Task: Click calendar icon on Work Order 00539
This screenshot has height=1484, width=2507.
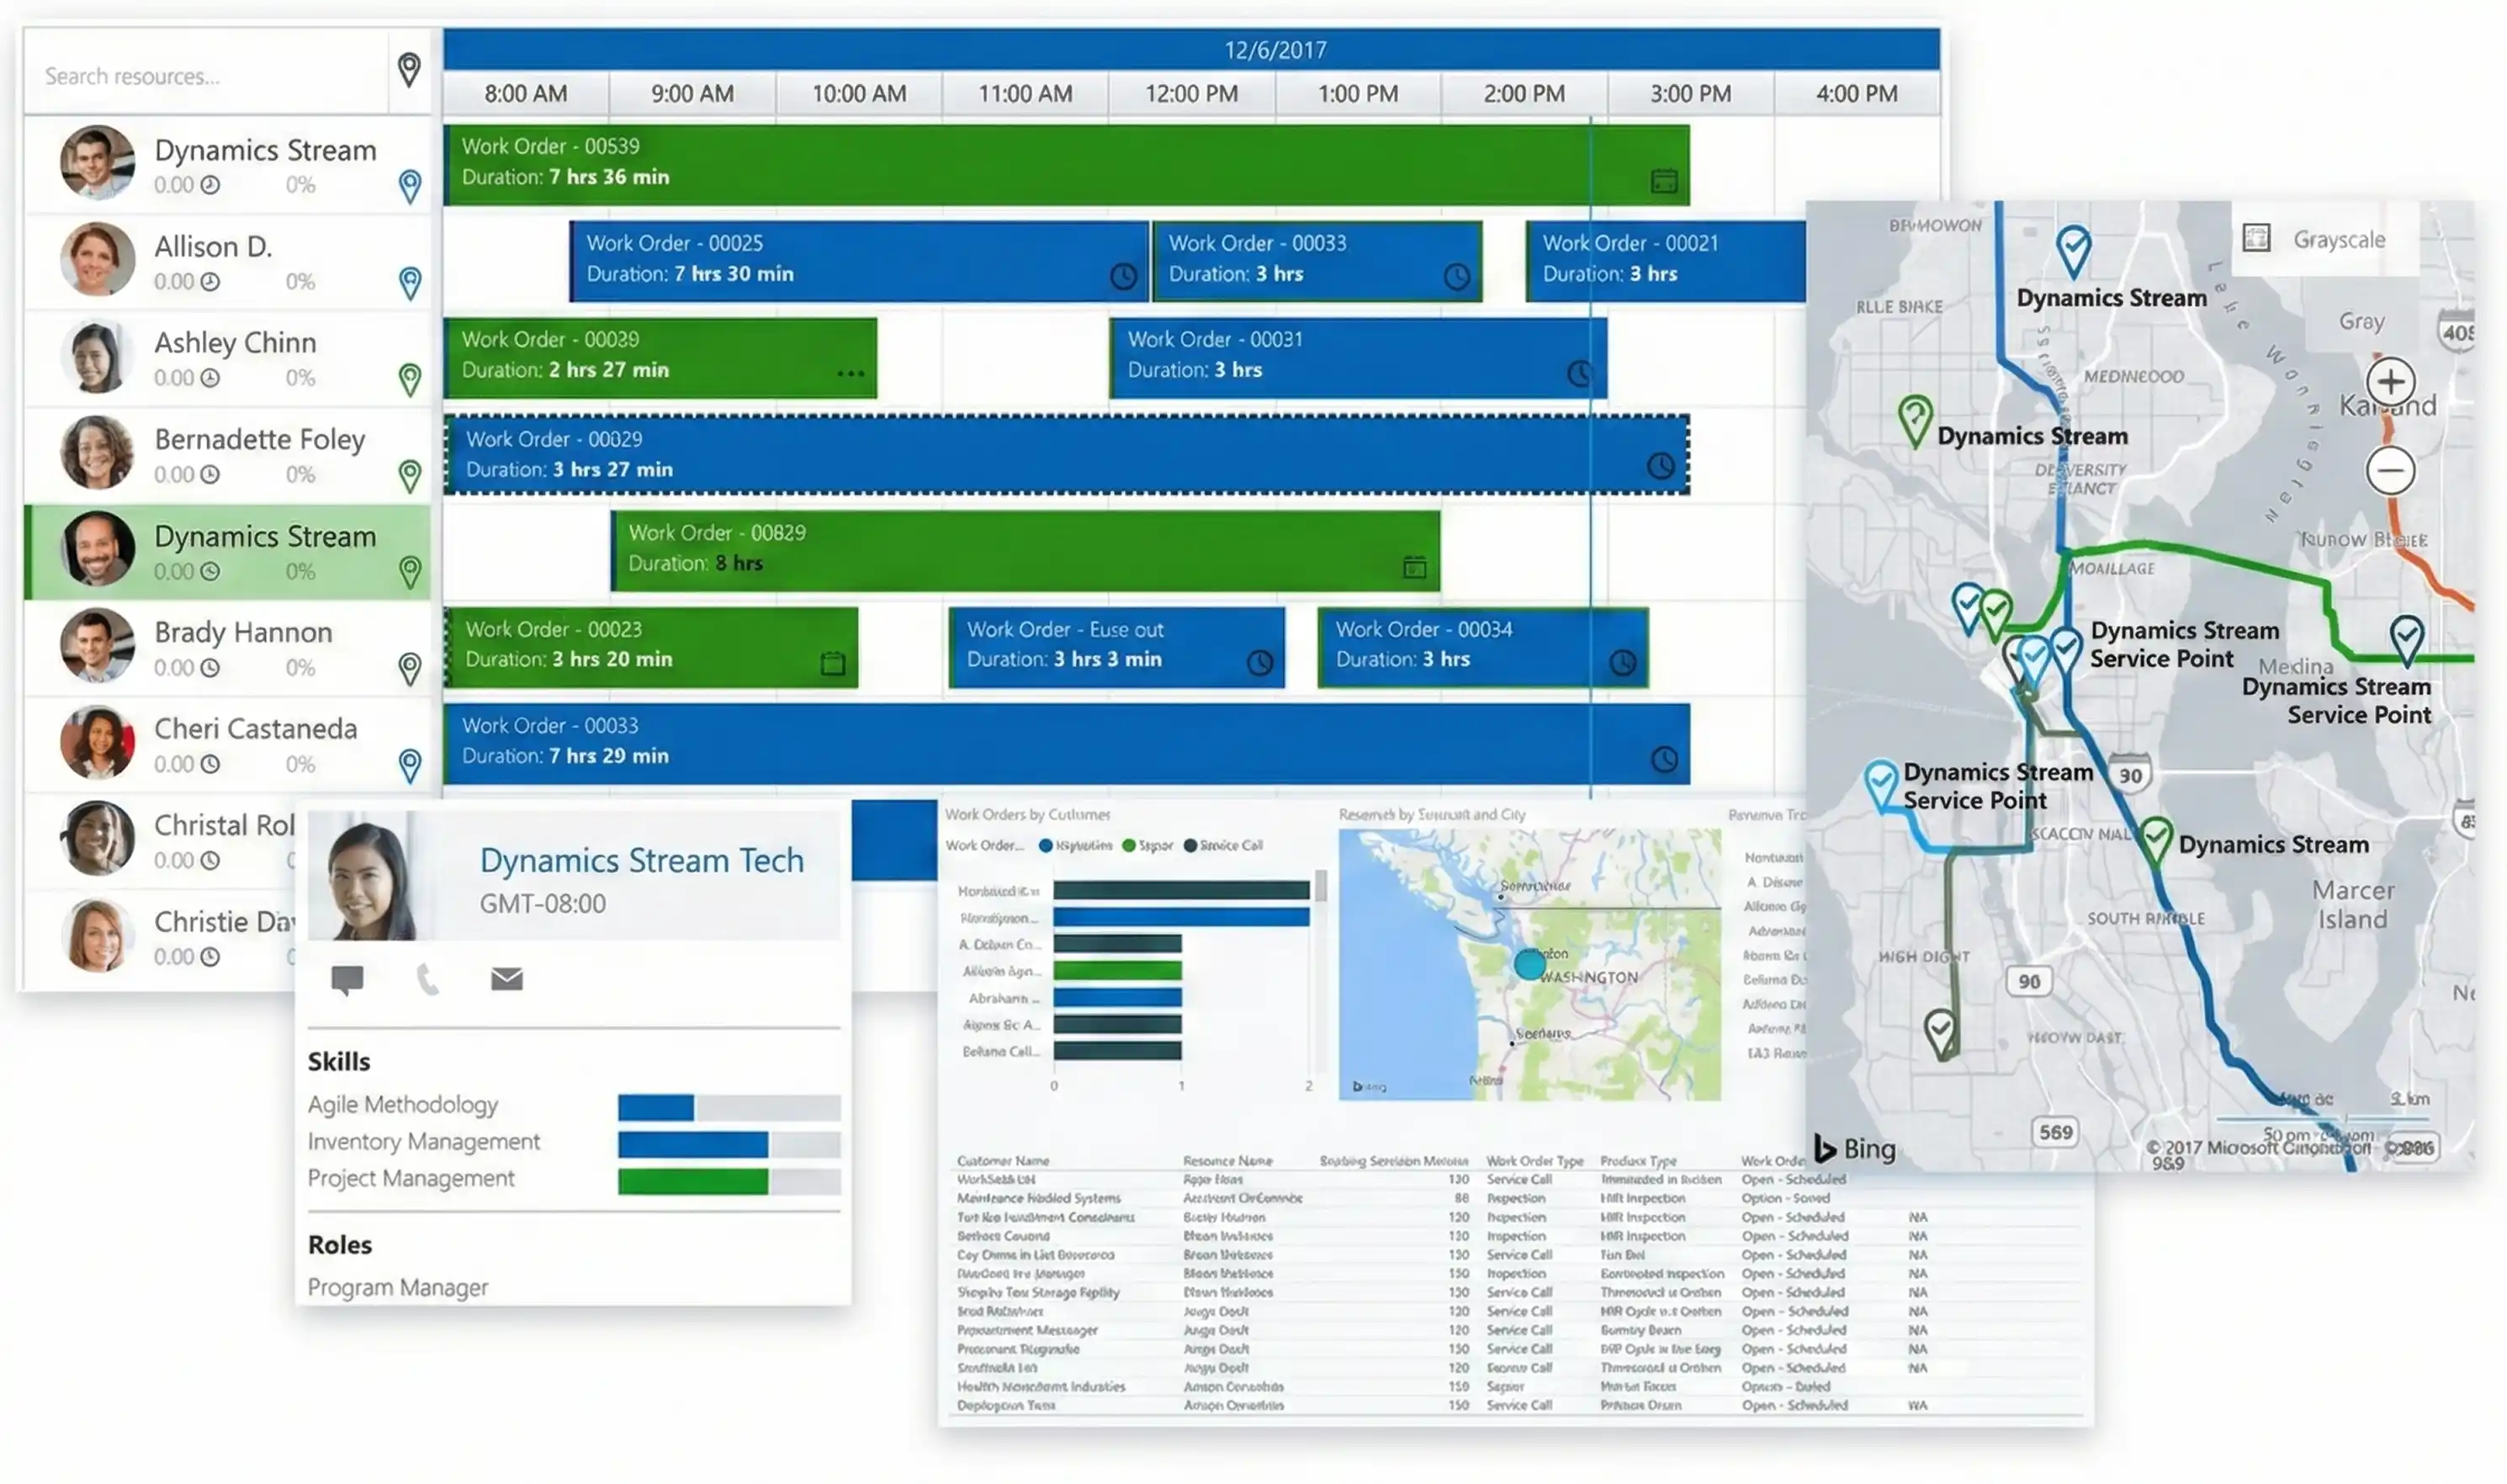Action: tap(1663, 181)
